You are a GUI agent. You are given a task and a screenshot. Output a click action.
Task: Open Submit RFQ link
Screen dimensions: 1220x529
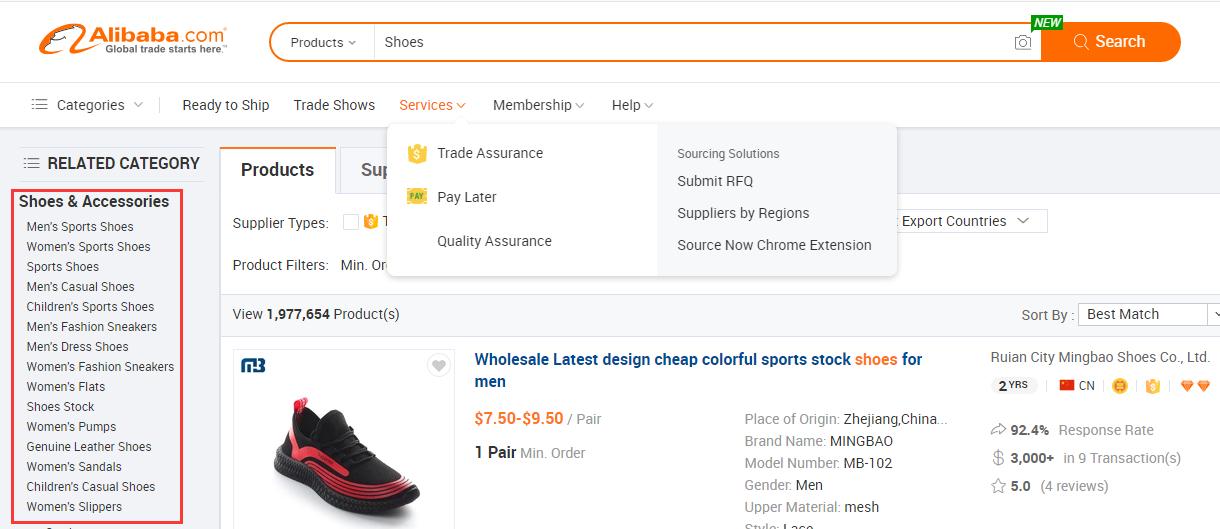coord(715,181)
